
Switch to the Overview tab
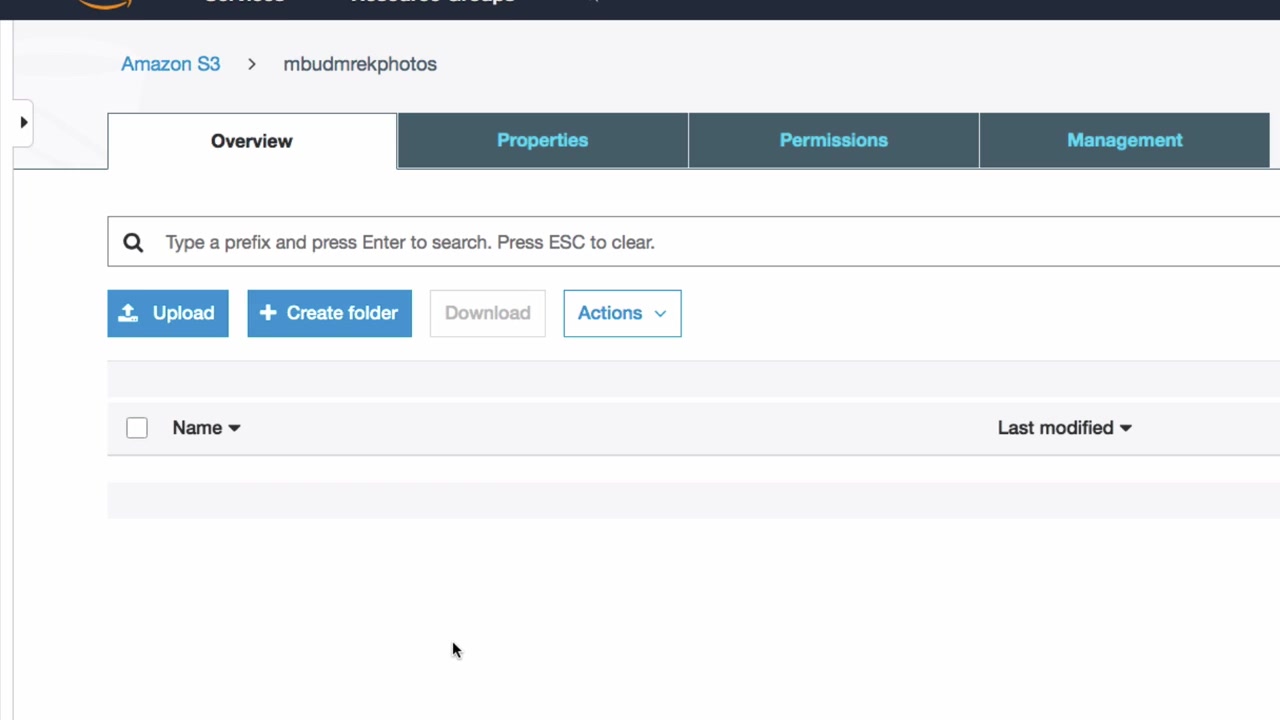tap(252, 141)
